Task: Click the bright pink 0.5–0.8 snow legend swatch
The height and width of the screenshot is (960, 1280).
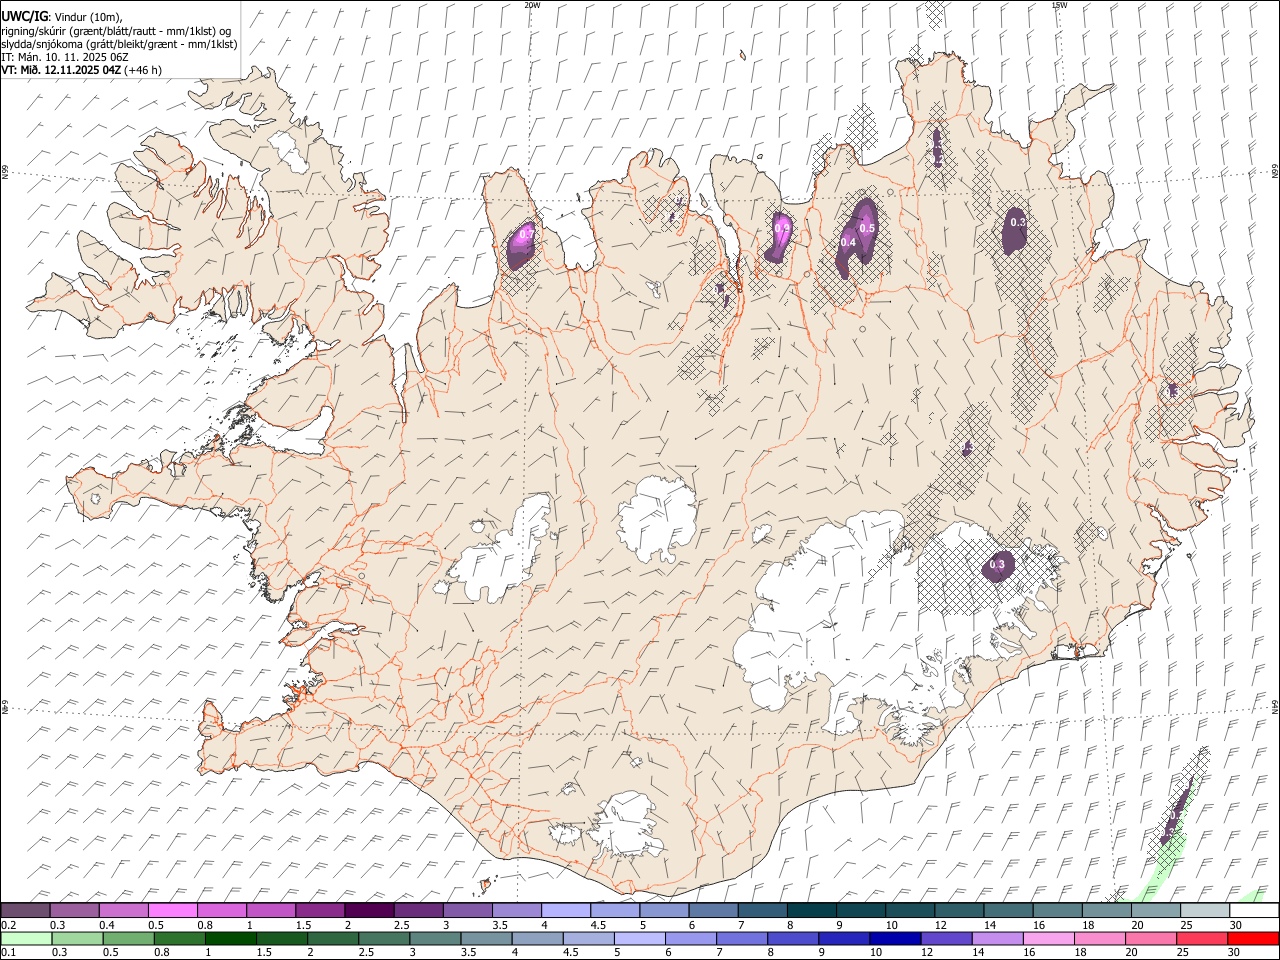Action: pos(172,910)
